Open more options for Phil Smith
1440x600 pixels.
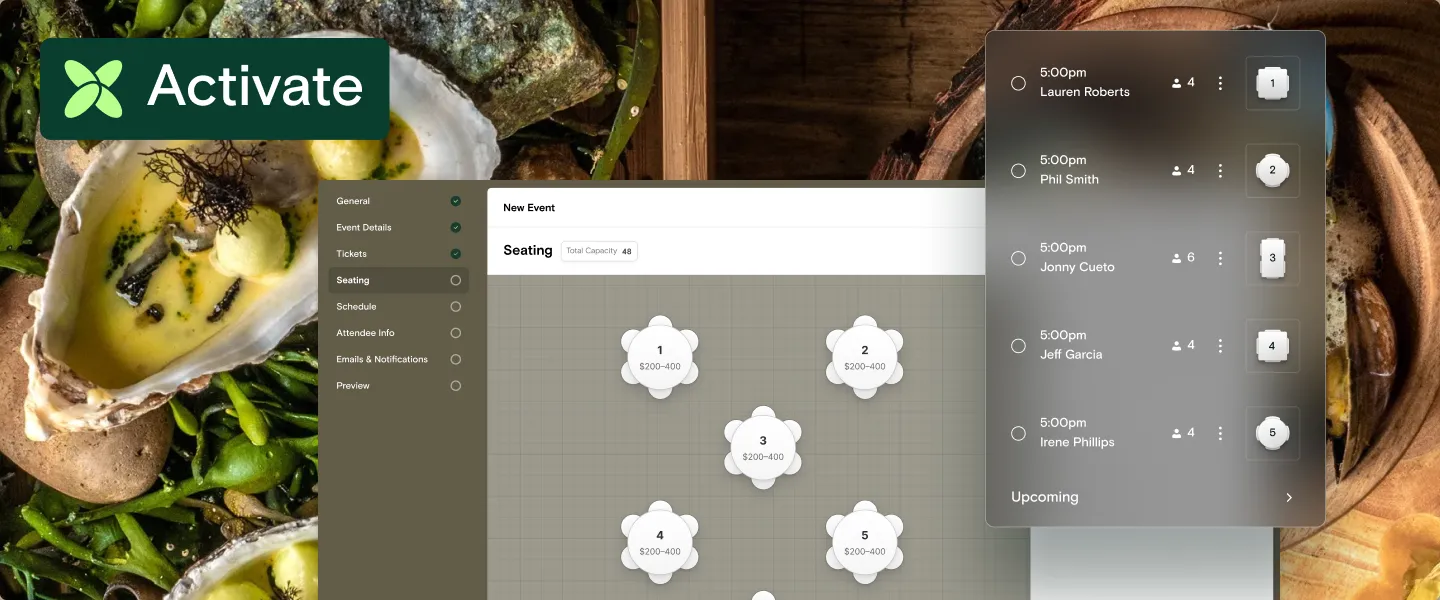[1220, 171]
